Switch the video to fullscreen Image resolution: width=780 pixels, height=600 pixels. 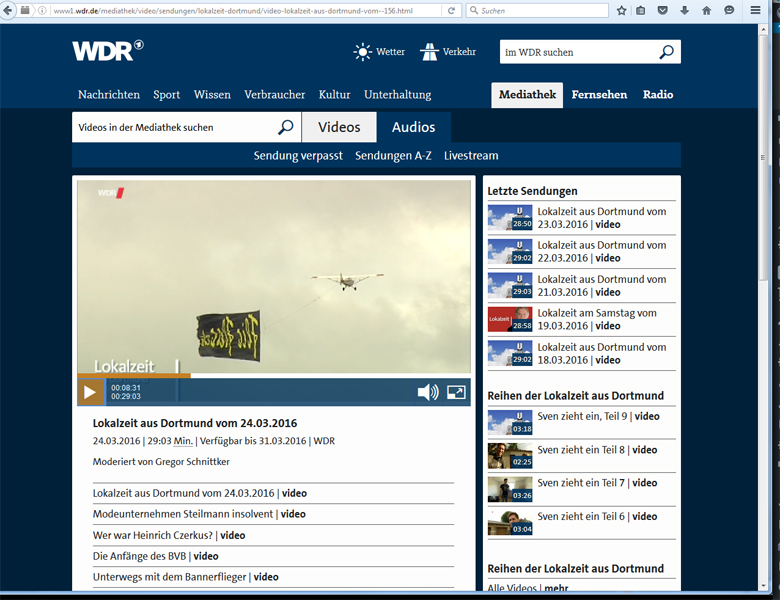click(456, 392)
